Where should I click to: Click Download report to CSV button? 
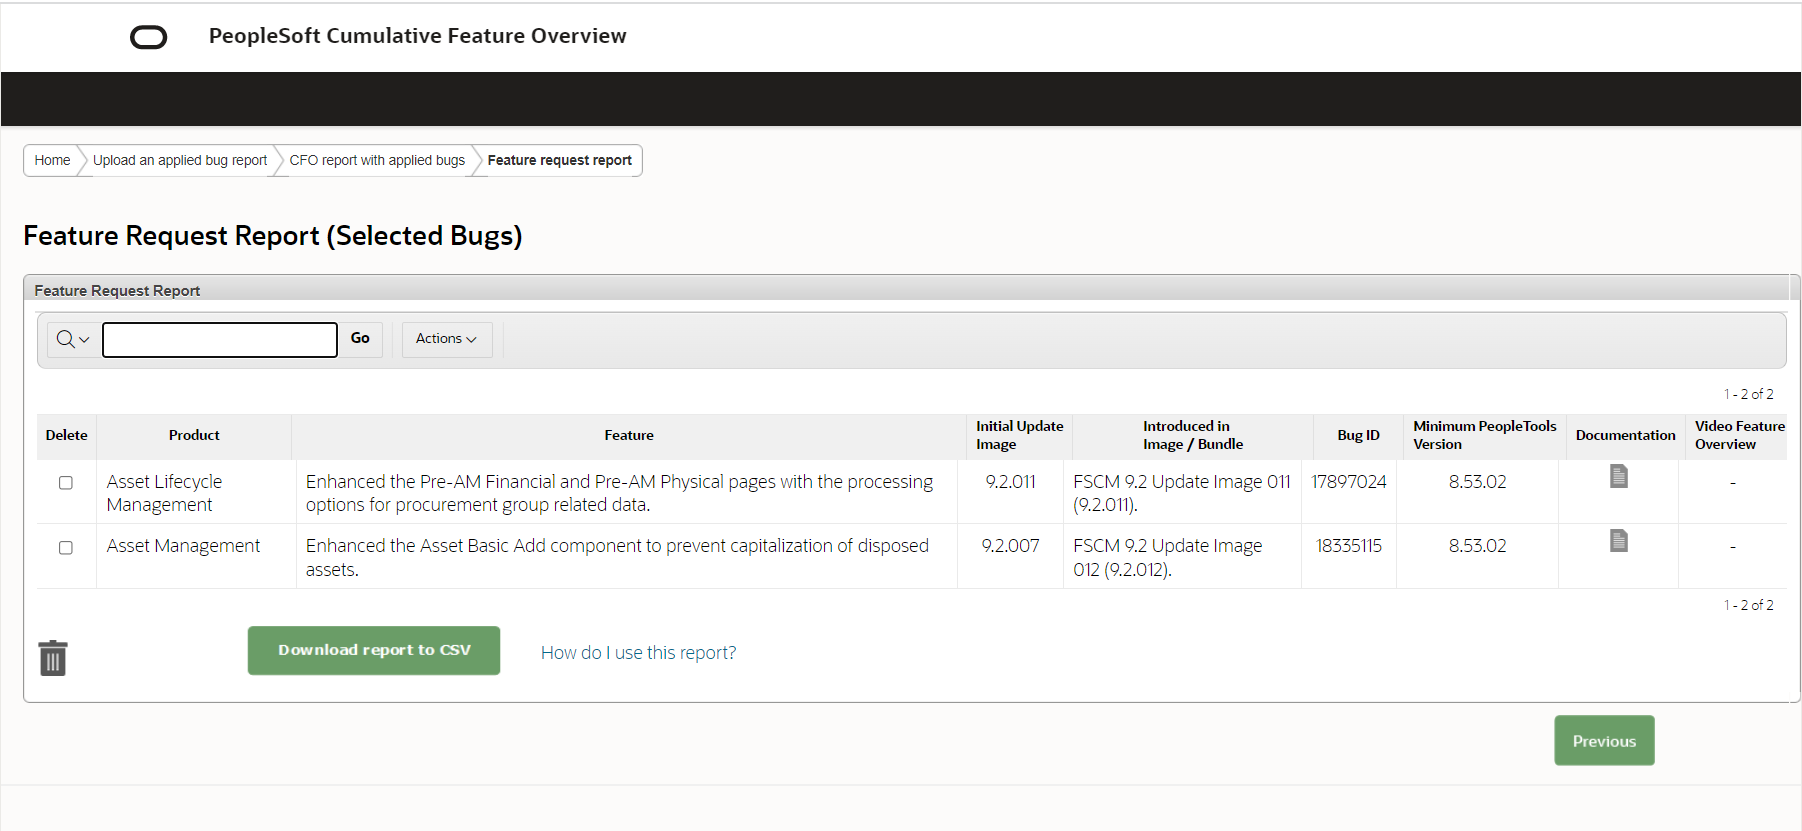click(x=374, y=650)
